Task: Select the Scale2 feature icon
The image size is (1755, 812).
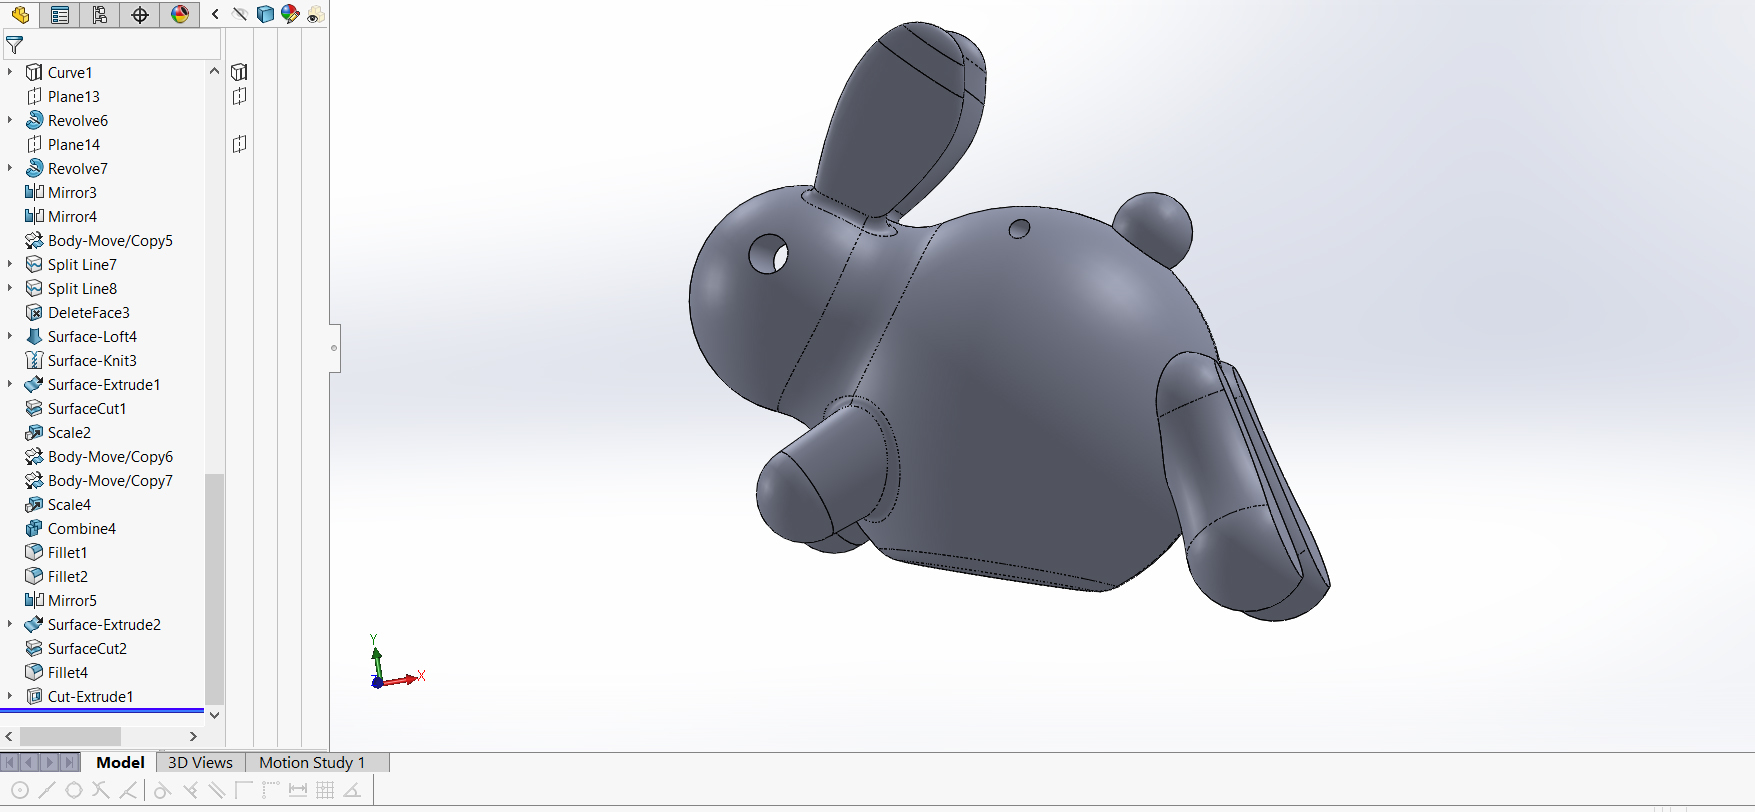Action: pyautogui.click(x=34, y=432)
